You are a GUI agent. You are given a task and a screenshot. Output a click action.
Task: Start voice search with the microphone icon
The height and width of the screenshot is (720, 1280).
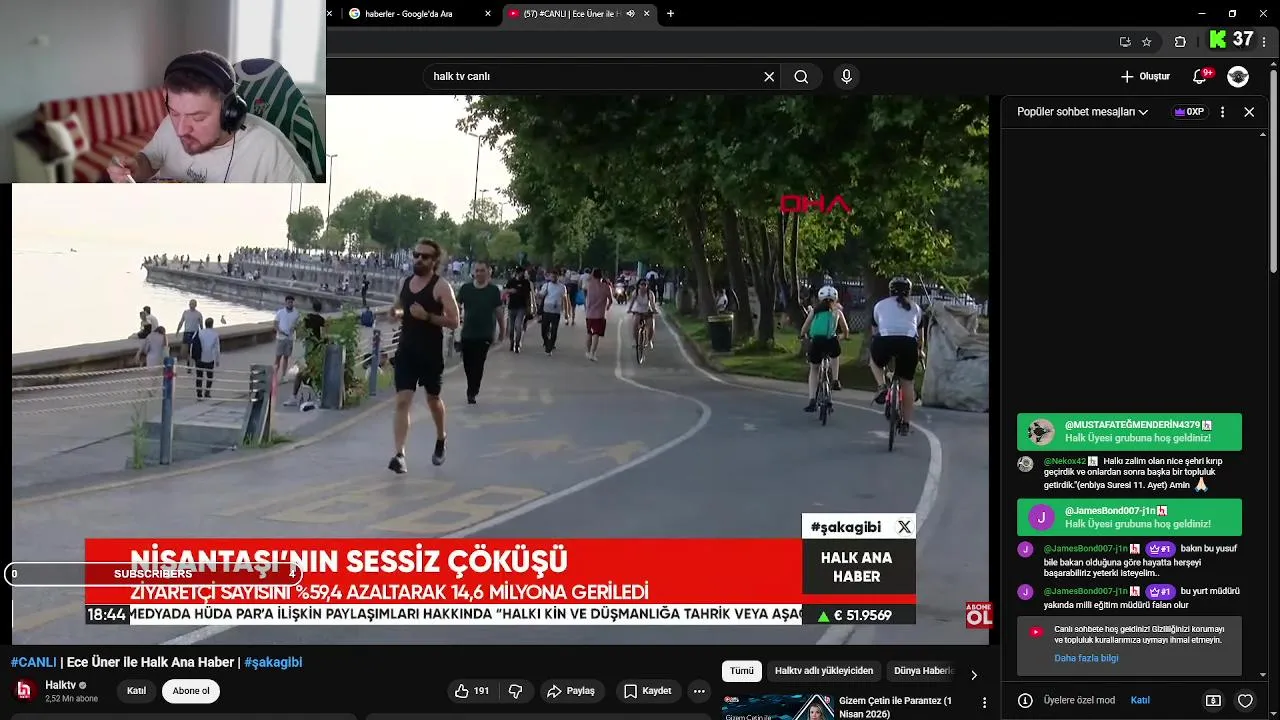click(x=847, y=77)
